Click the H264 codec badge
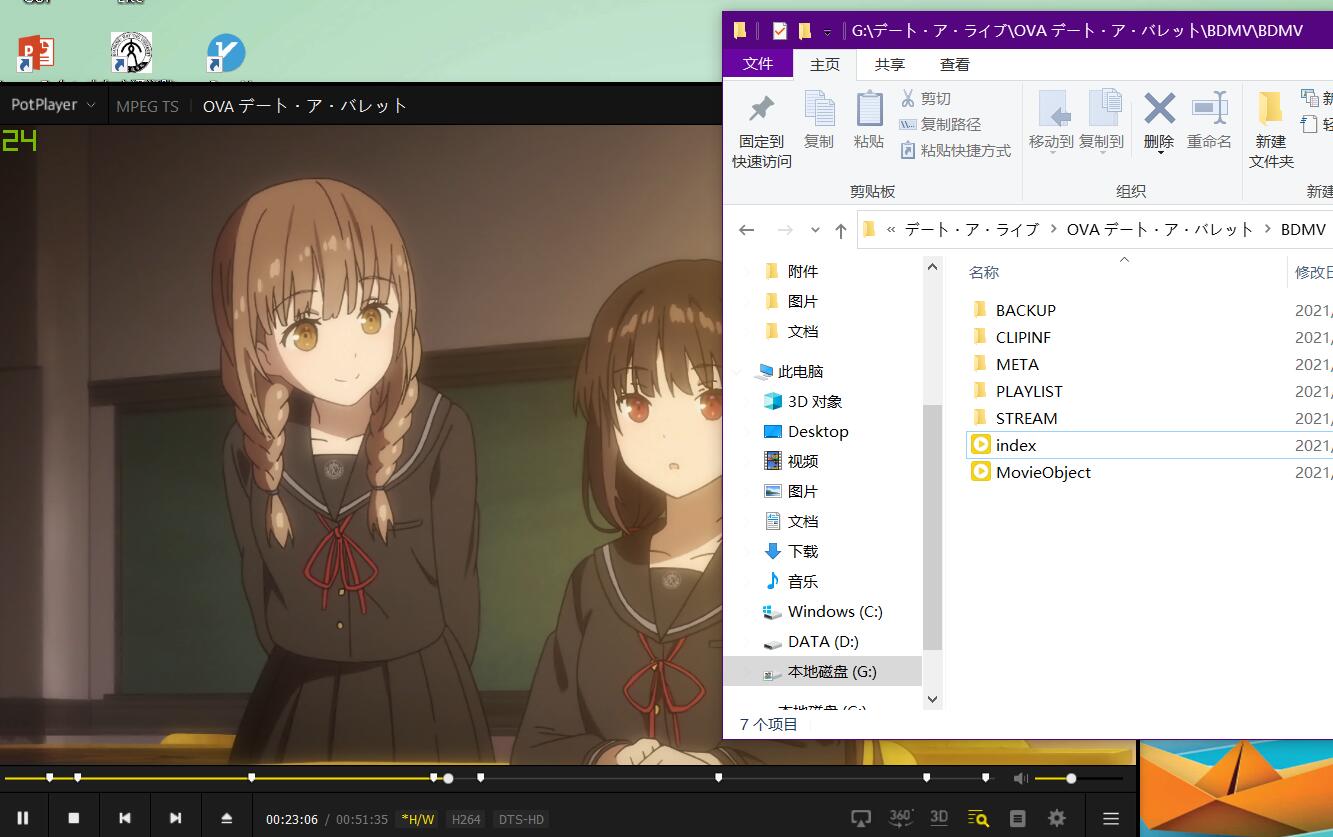Screen dimensions: 1333x837 [x=466, y=819]
